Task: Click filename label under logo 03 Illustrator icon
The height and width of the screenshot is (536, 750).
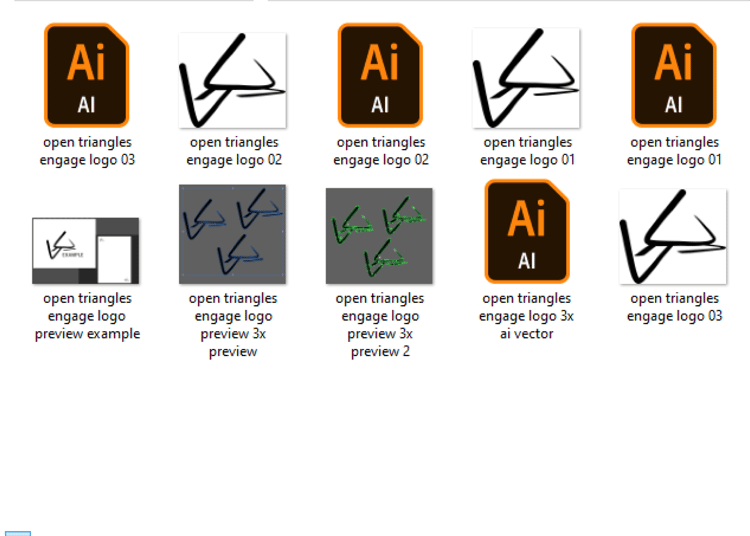Action: [x=87, y=151]
